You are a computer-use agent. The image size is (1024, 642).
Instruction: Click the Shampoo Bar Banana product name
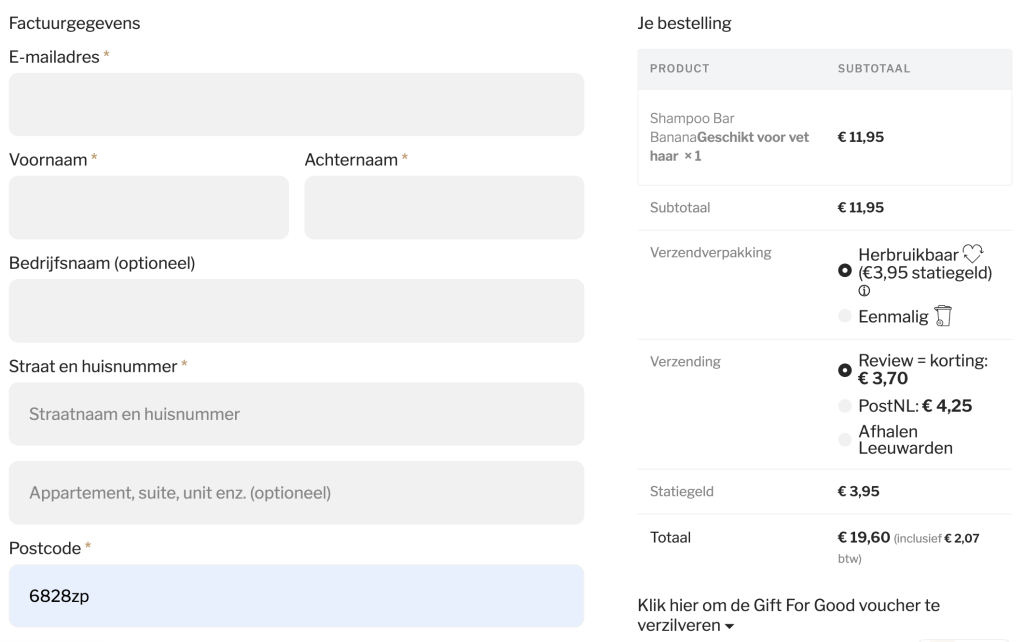click(x=700, y=127)
